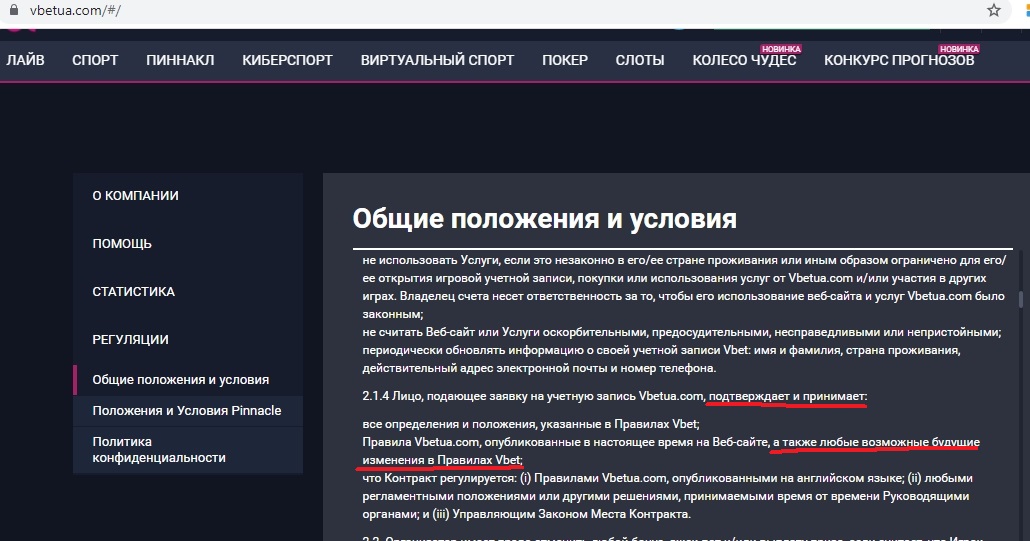
Task: Open the ПОКЕР section
Action: pos(565,60)
